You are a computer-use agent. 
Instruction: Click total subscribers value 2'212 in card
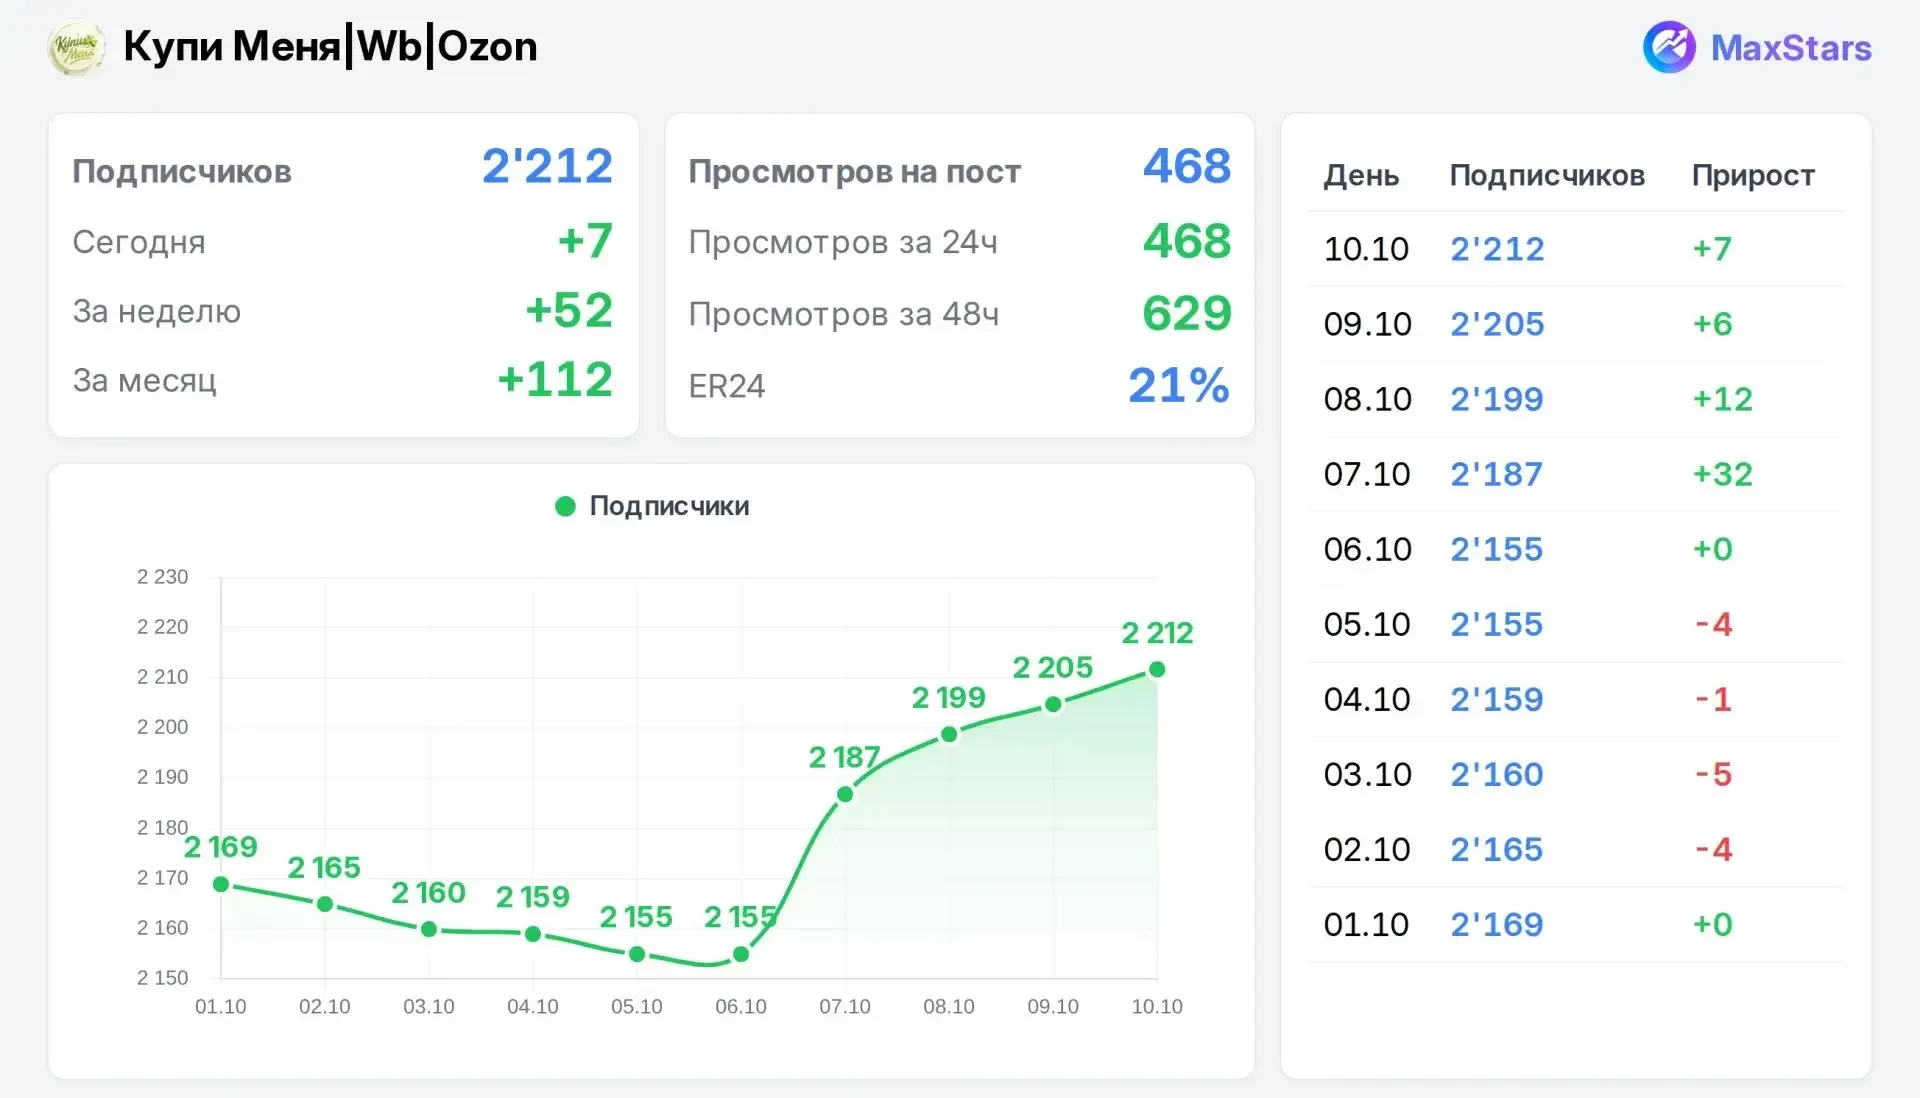tap(547, 166)
